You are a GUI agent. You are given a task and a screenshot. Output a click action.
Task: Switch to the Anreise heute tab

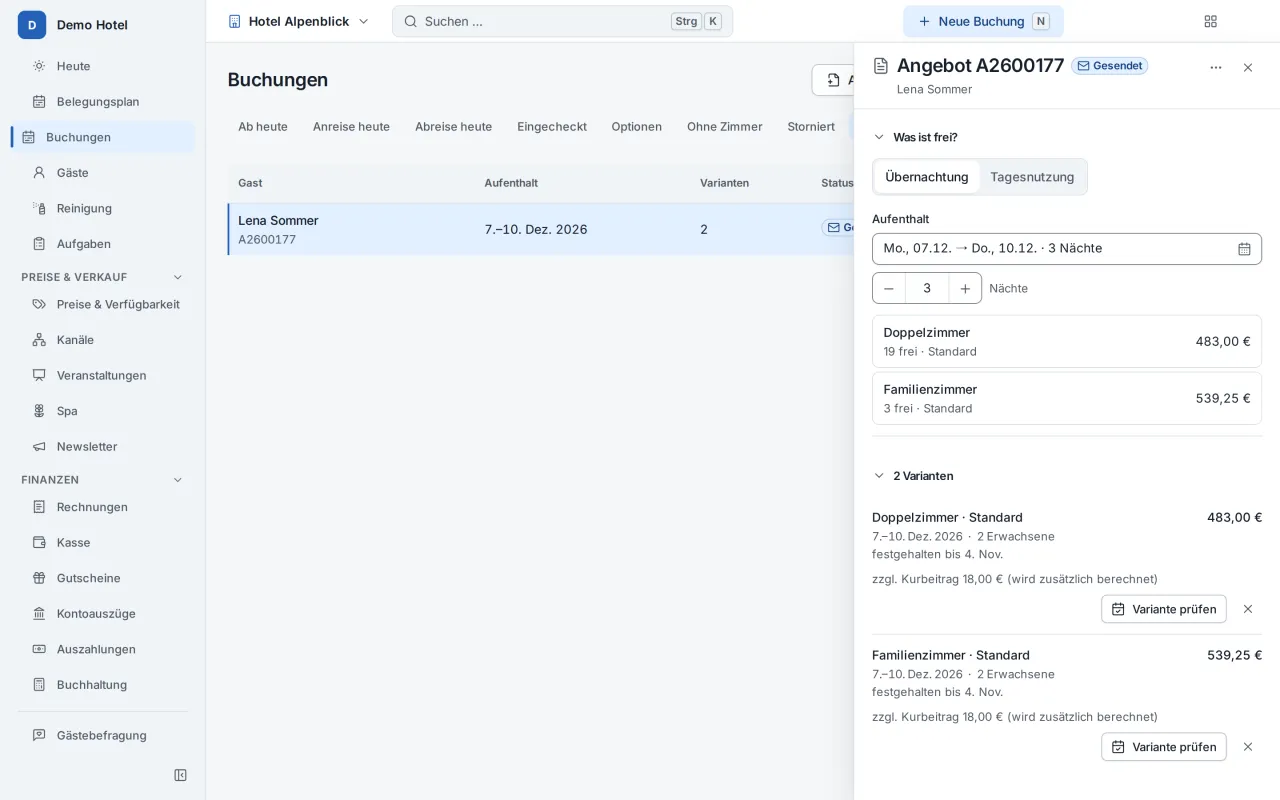click(x=351, y=127)
